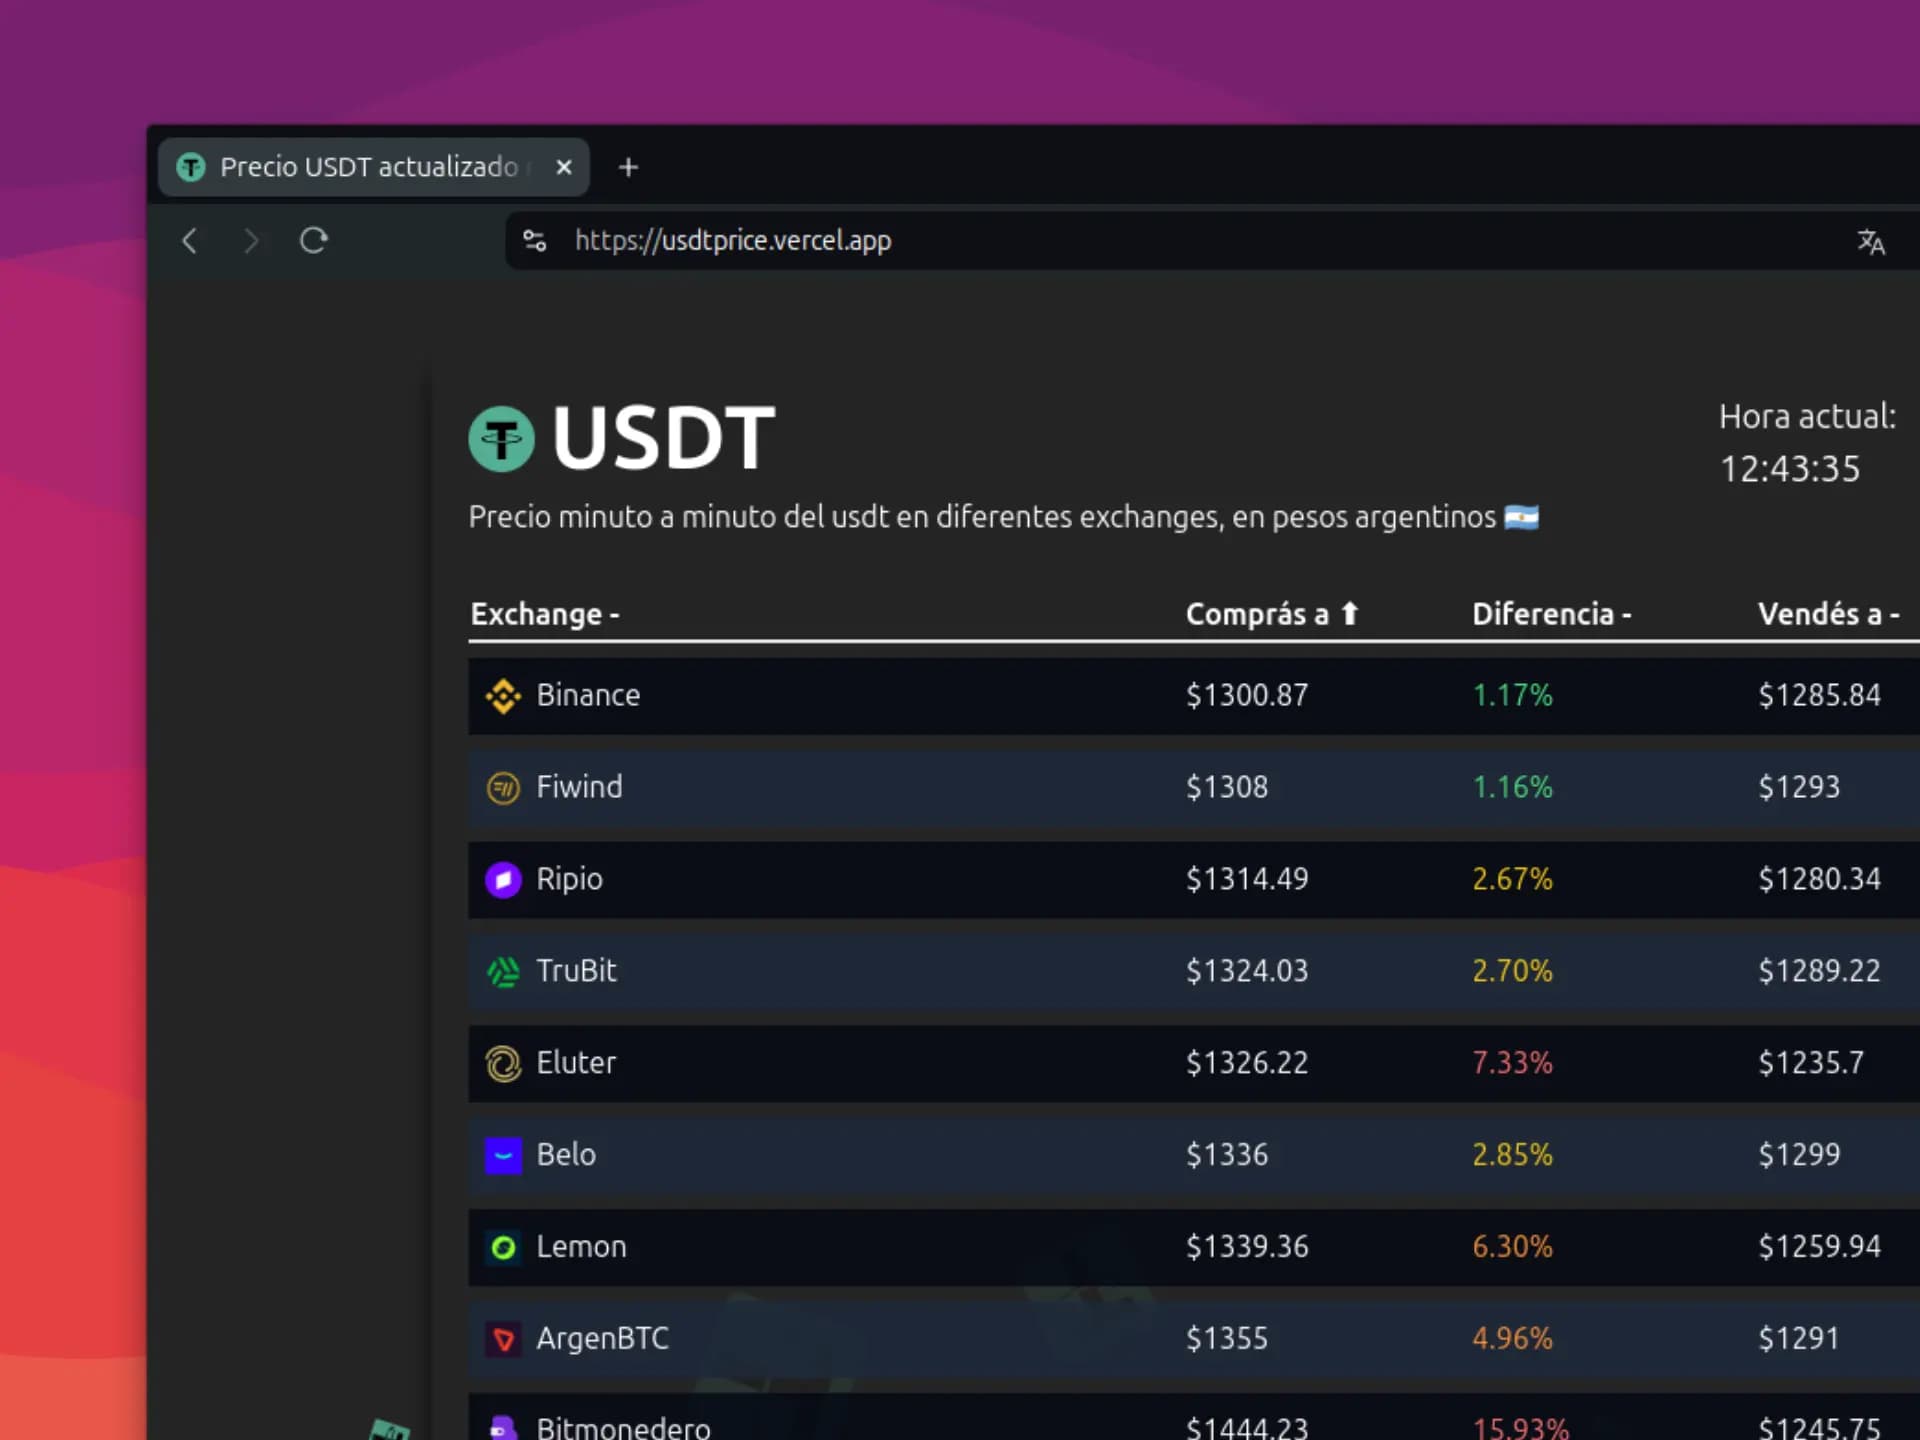Click the translate page icon
1920x1440 pixels.
pyautogui.click(x=1871, y=241)
